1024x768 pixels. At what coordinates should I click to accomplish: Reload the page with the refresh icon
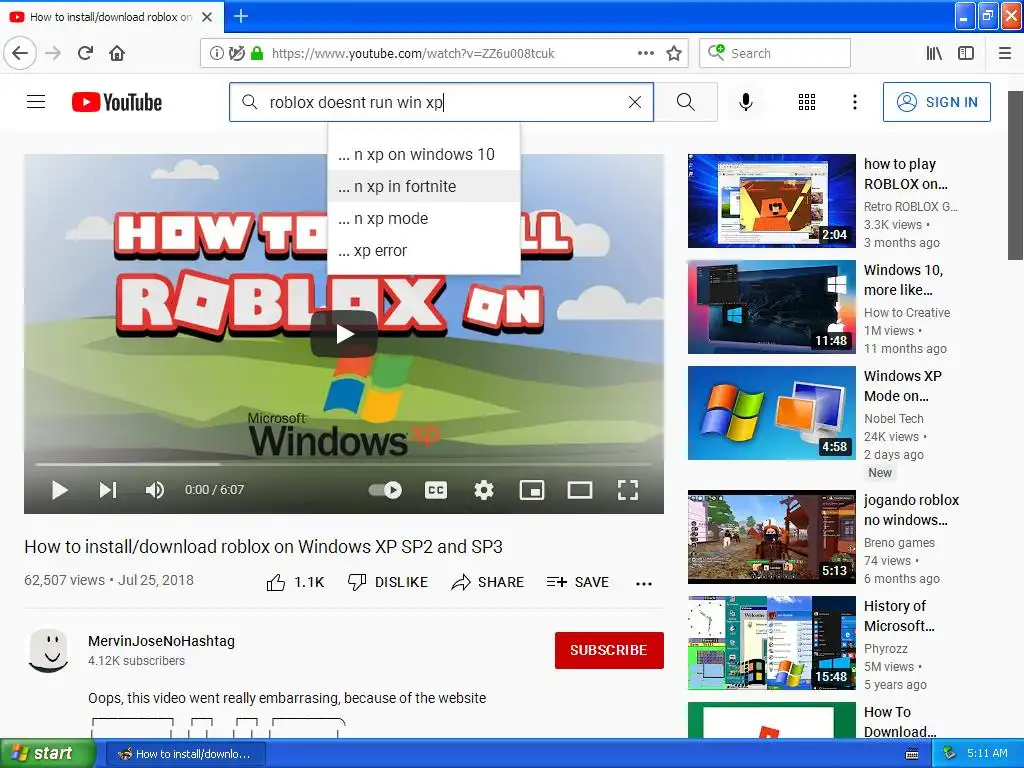point(86,53)
